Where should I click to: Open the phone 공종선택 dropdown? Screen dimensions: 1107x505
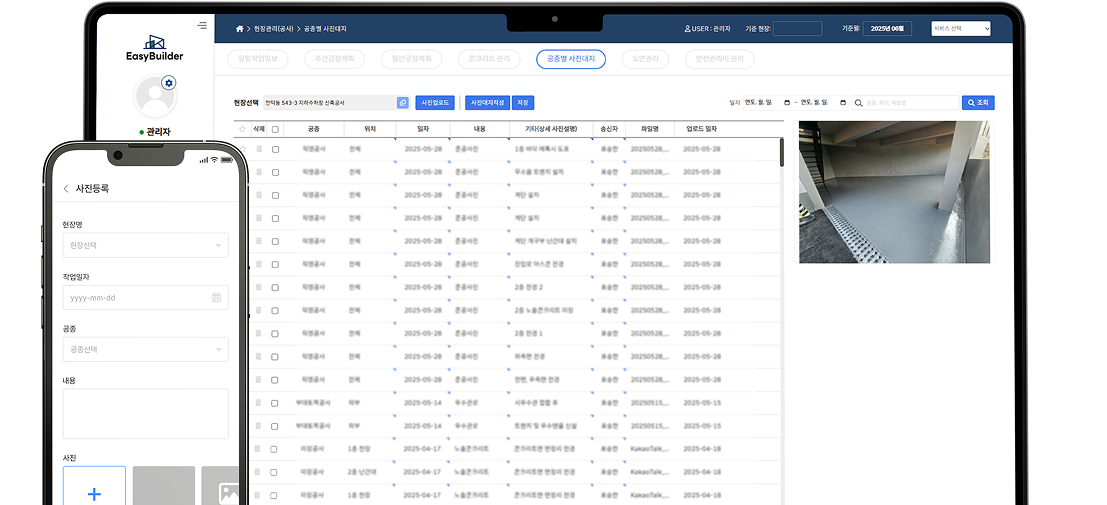145,349
